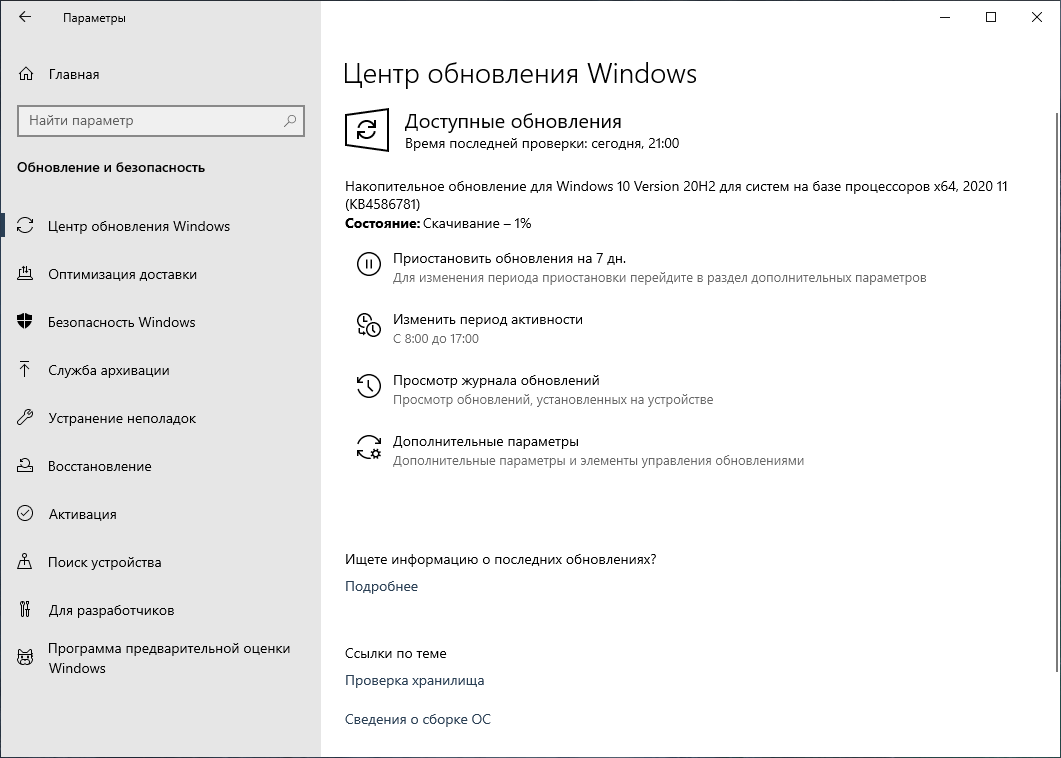Image resolution: width=1061 pixels, height=758 pixels.
Task: Select Восстановление in the sidebar
Action: click(x=100, y=466)
